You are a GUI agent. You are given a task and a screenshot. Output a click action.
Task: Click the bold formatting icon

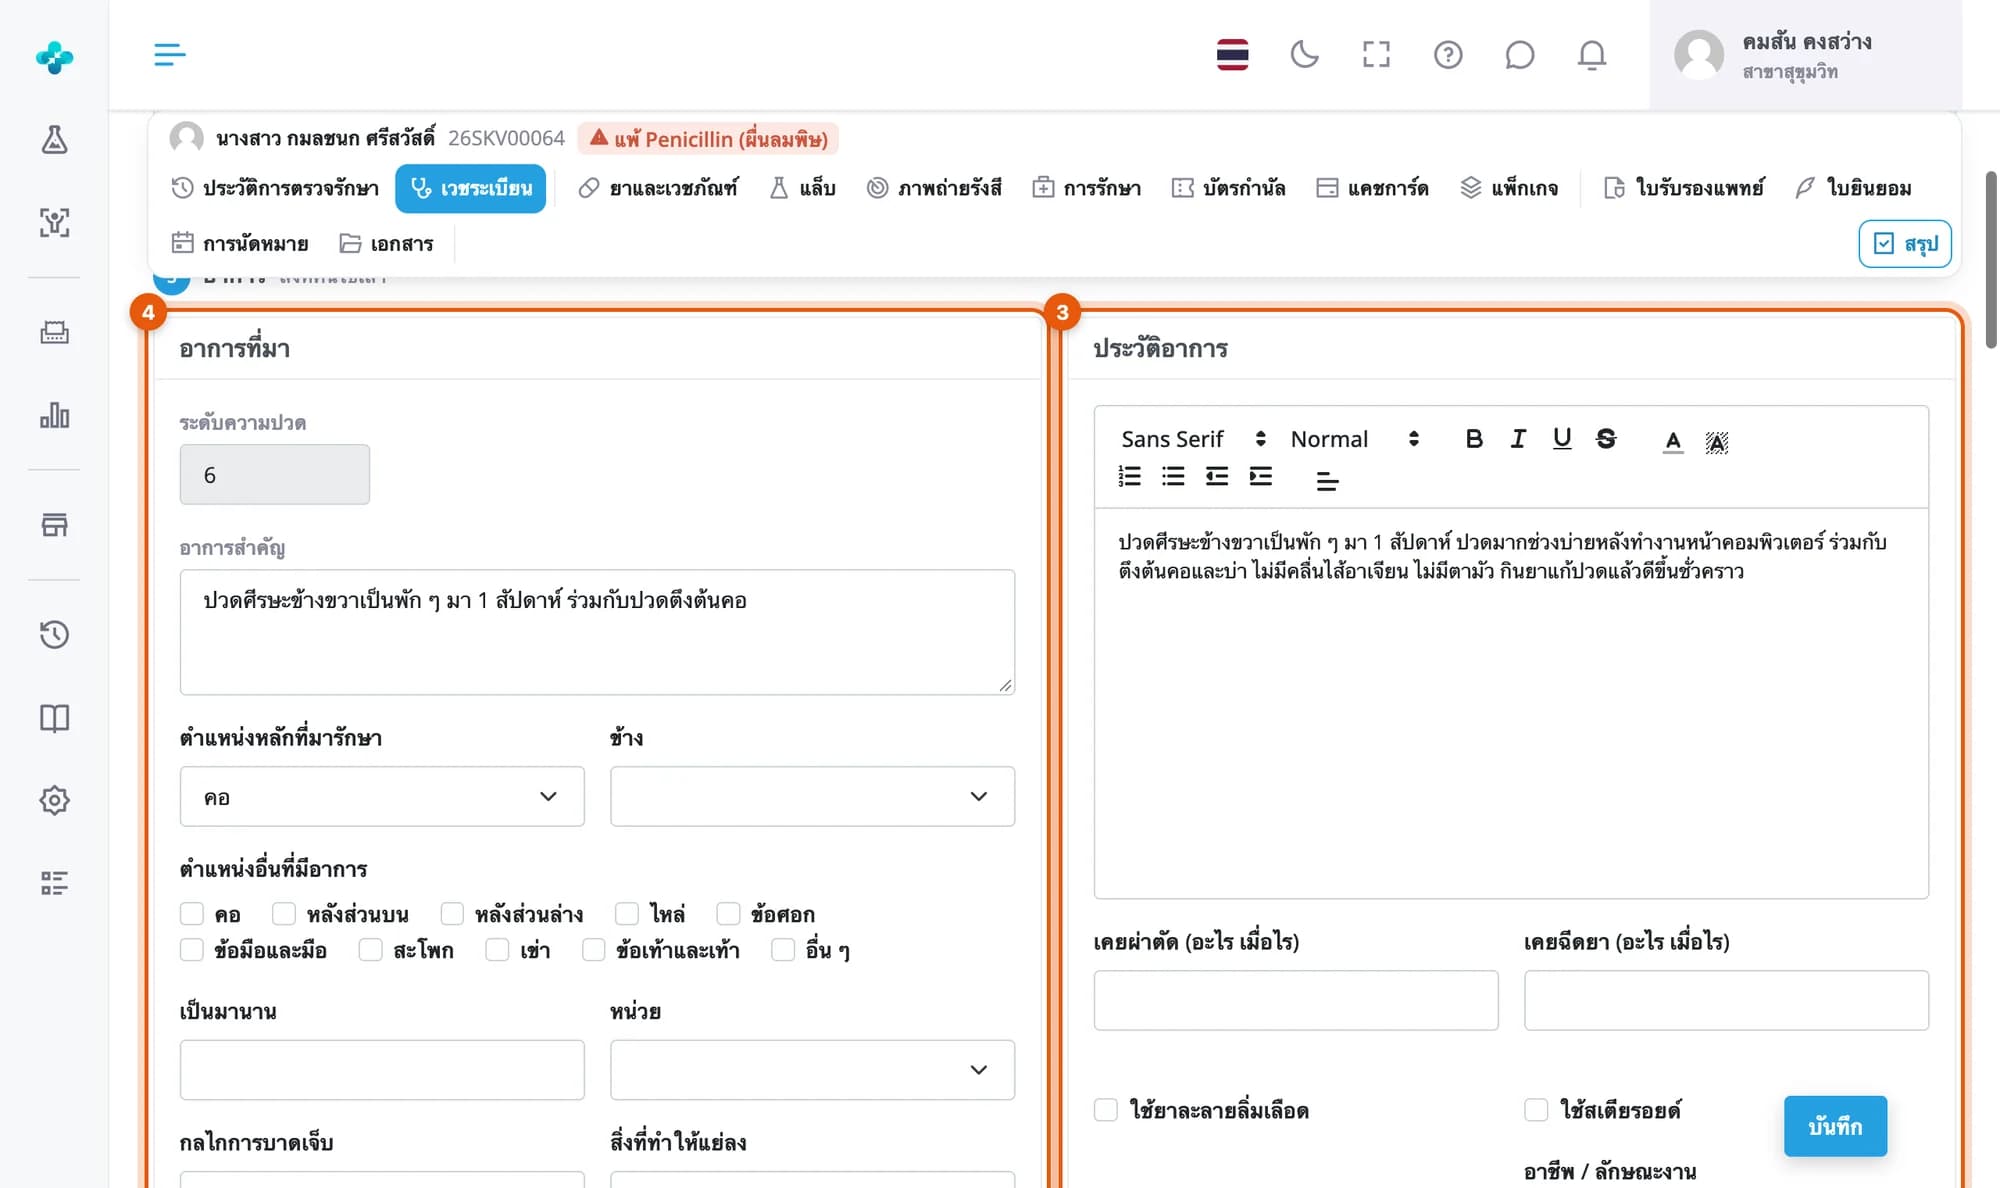tap(1474, 438)
